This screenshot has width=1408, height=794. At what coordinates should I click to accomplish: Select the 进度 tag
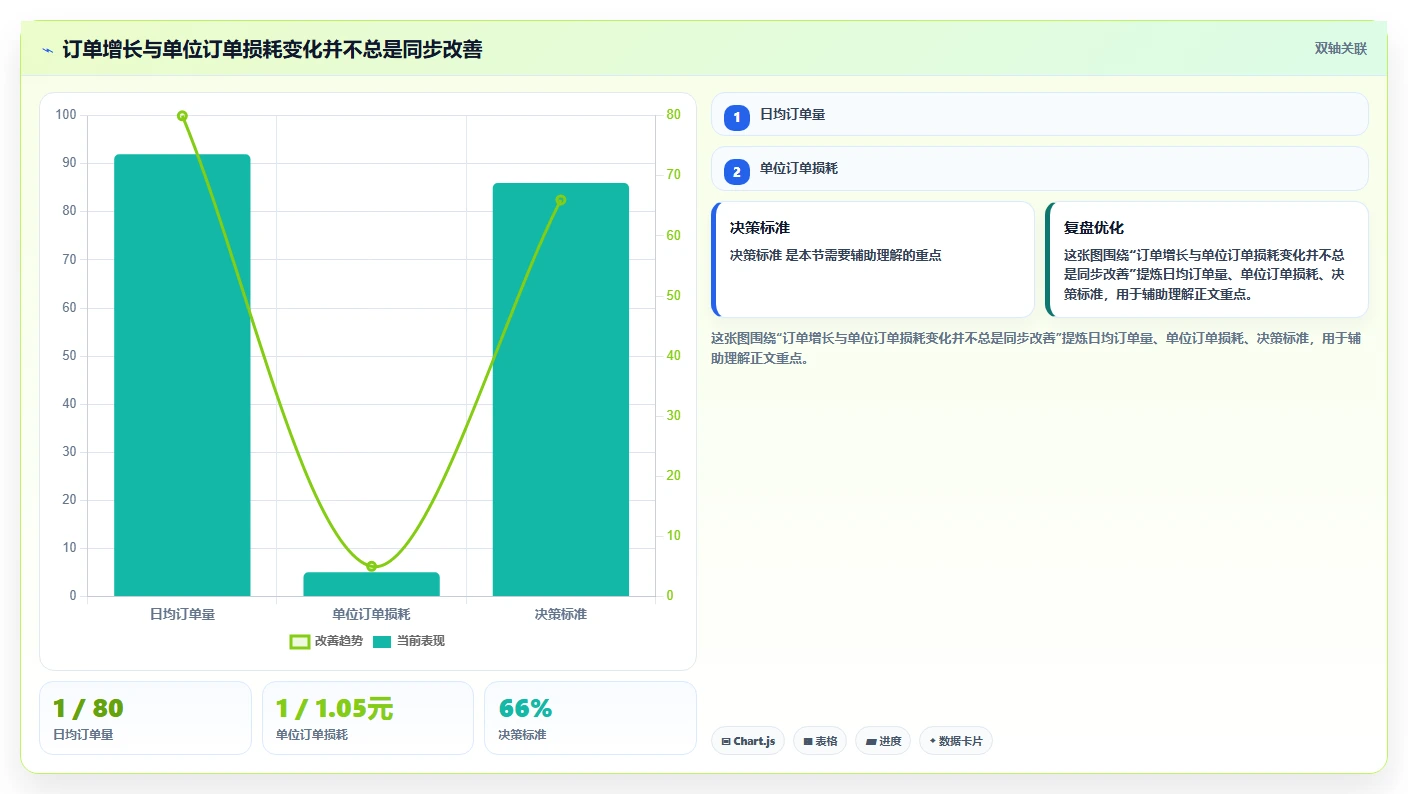coord(883,741)
